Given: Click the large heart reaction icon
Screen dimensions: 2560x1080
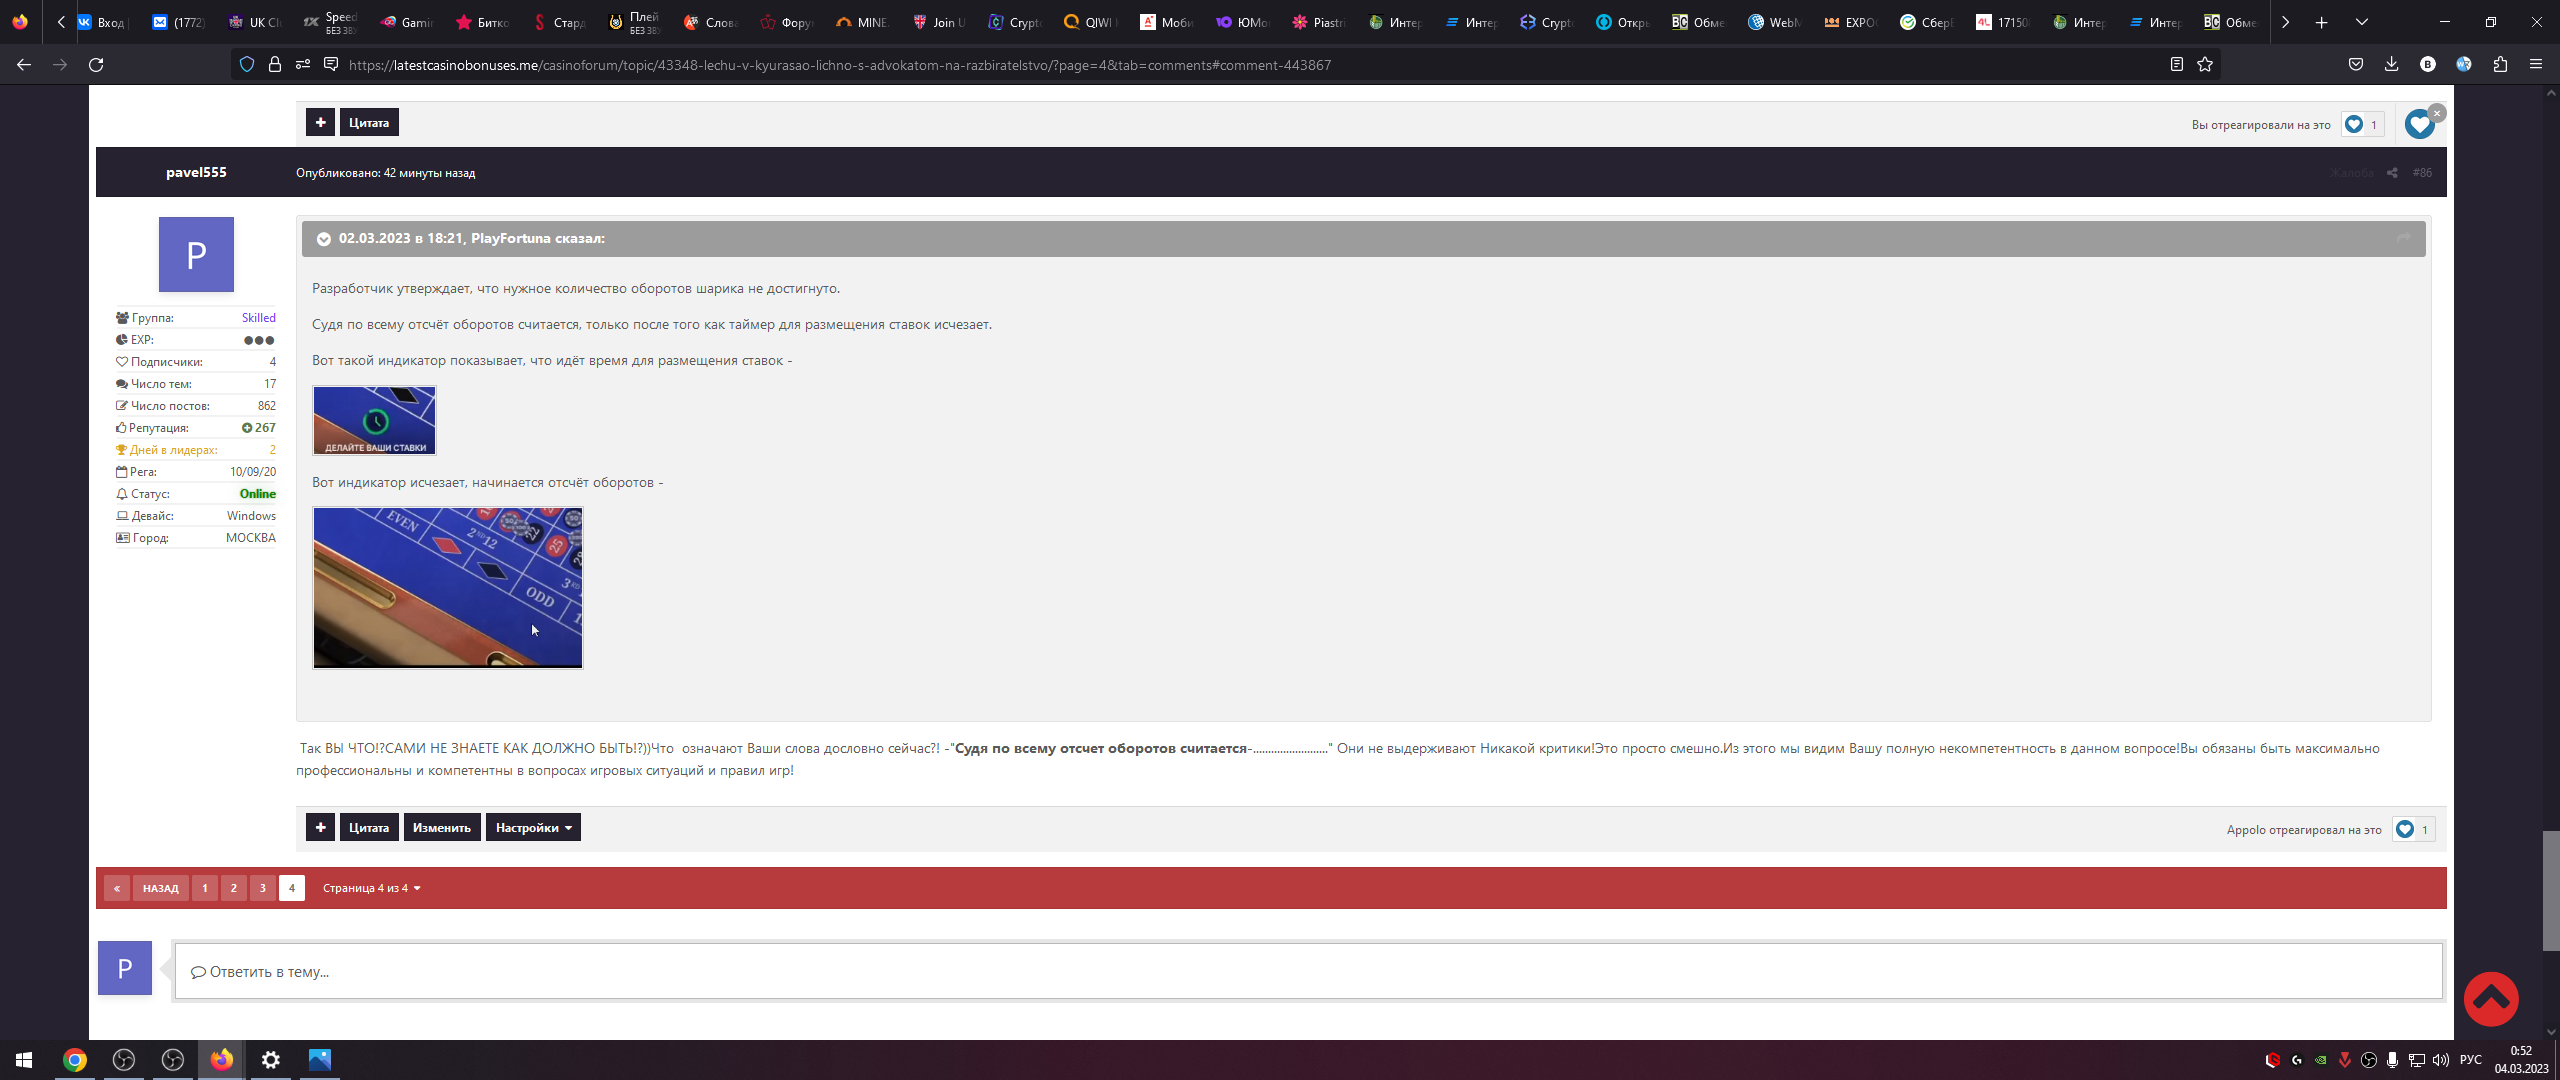Looking at the screenshot, I should (x=2419, y=124).
